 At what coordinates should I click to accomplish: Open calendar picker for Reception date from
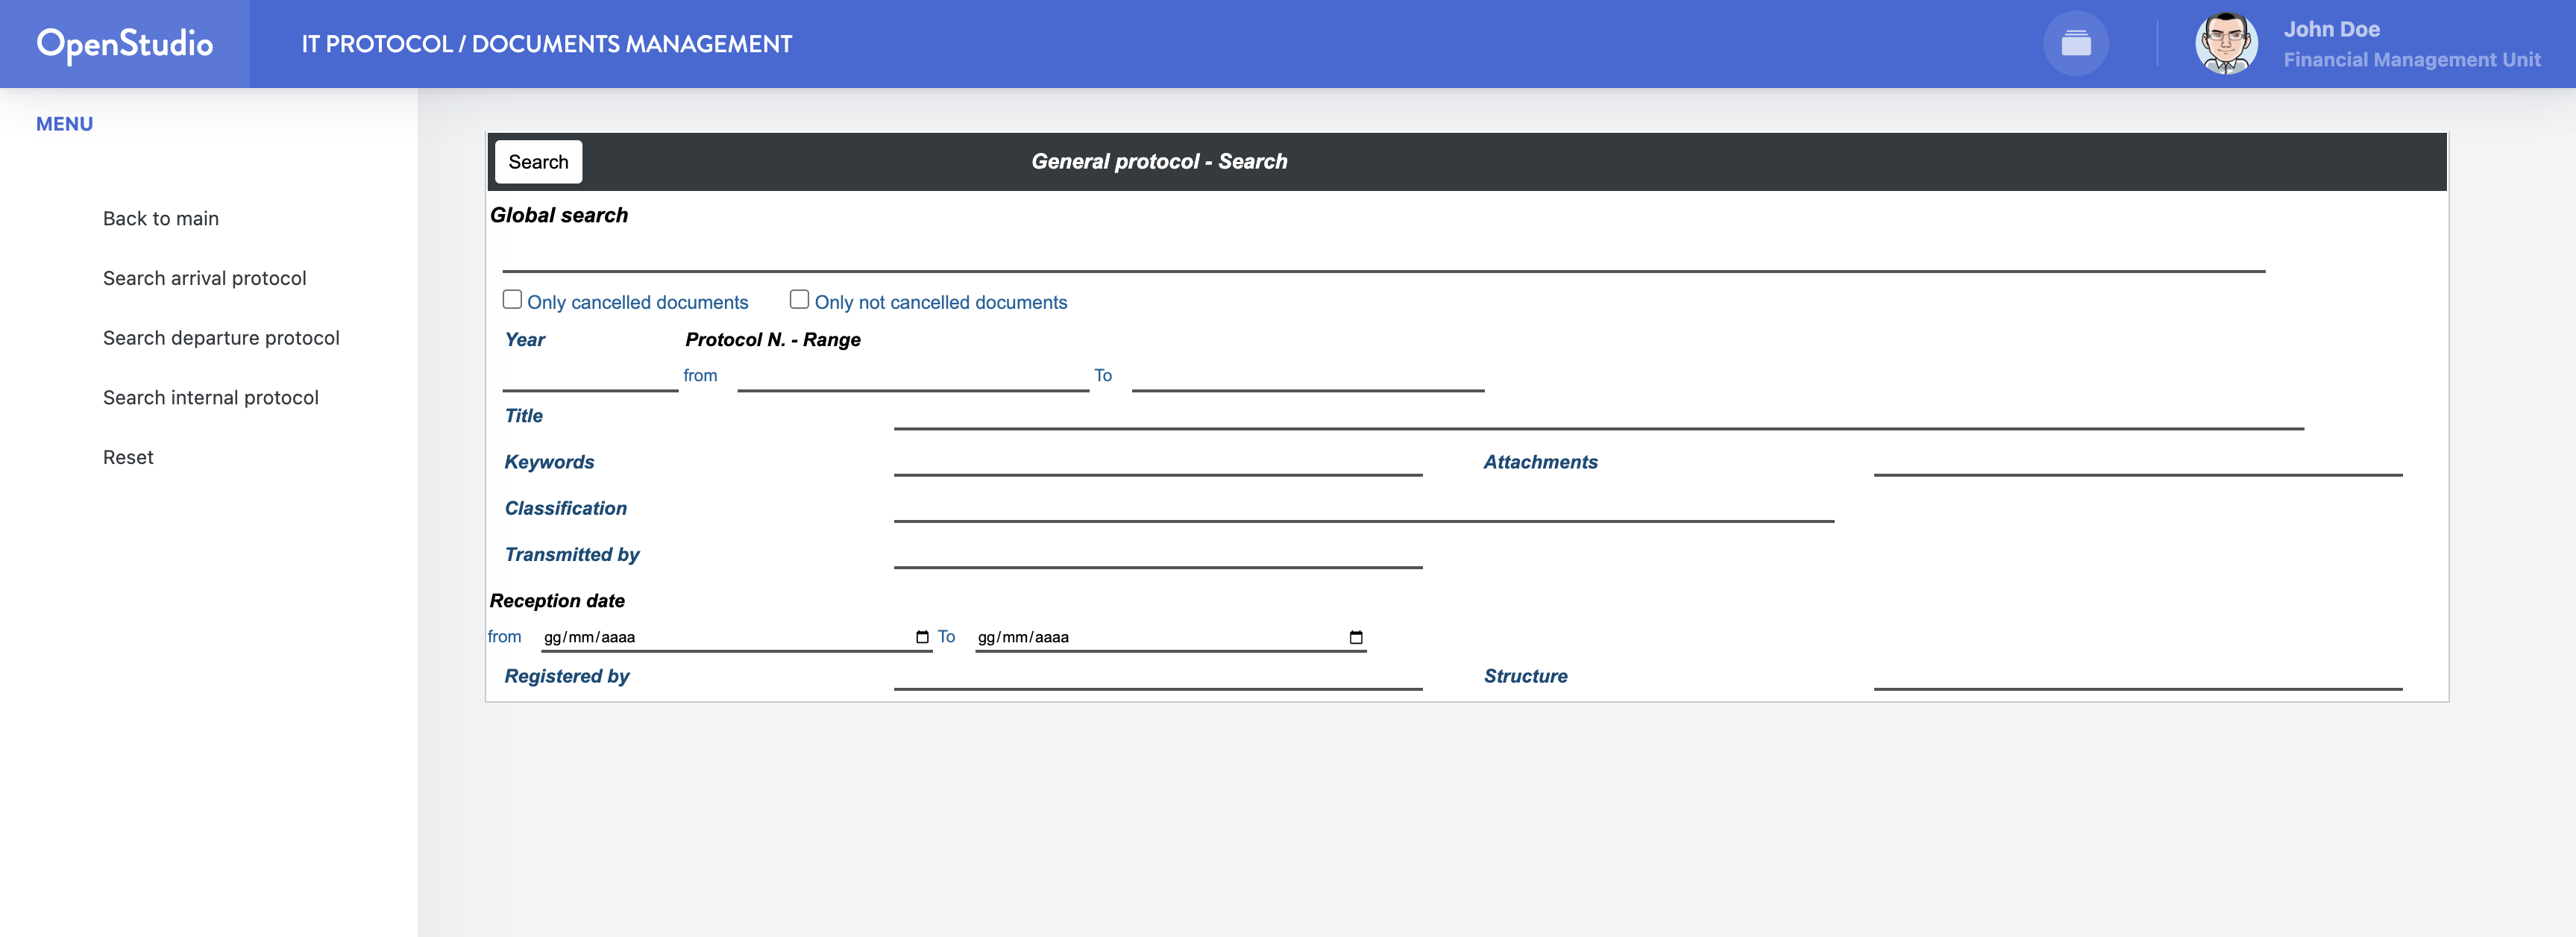[922, 637]
